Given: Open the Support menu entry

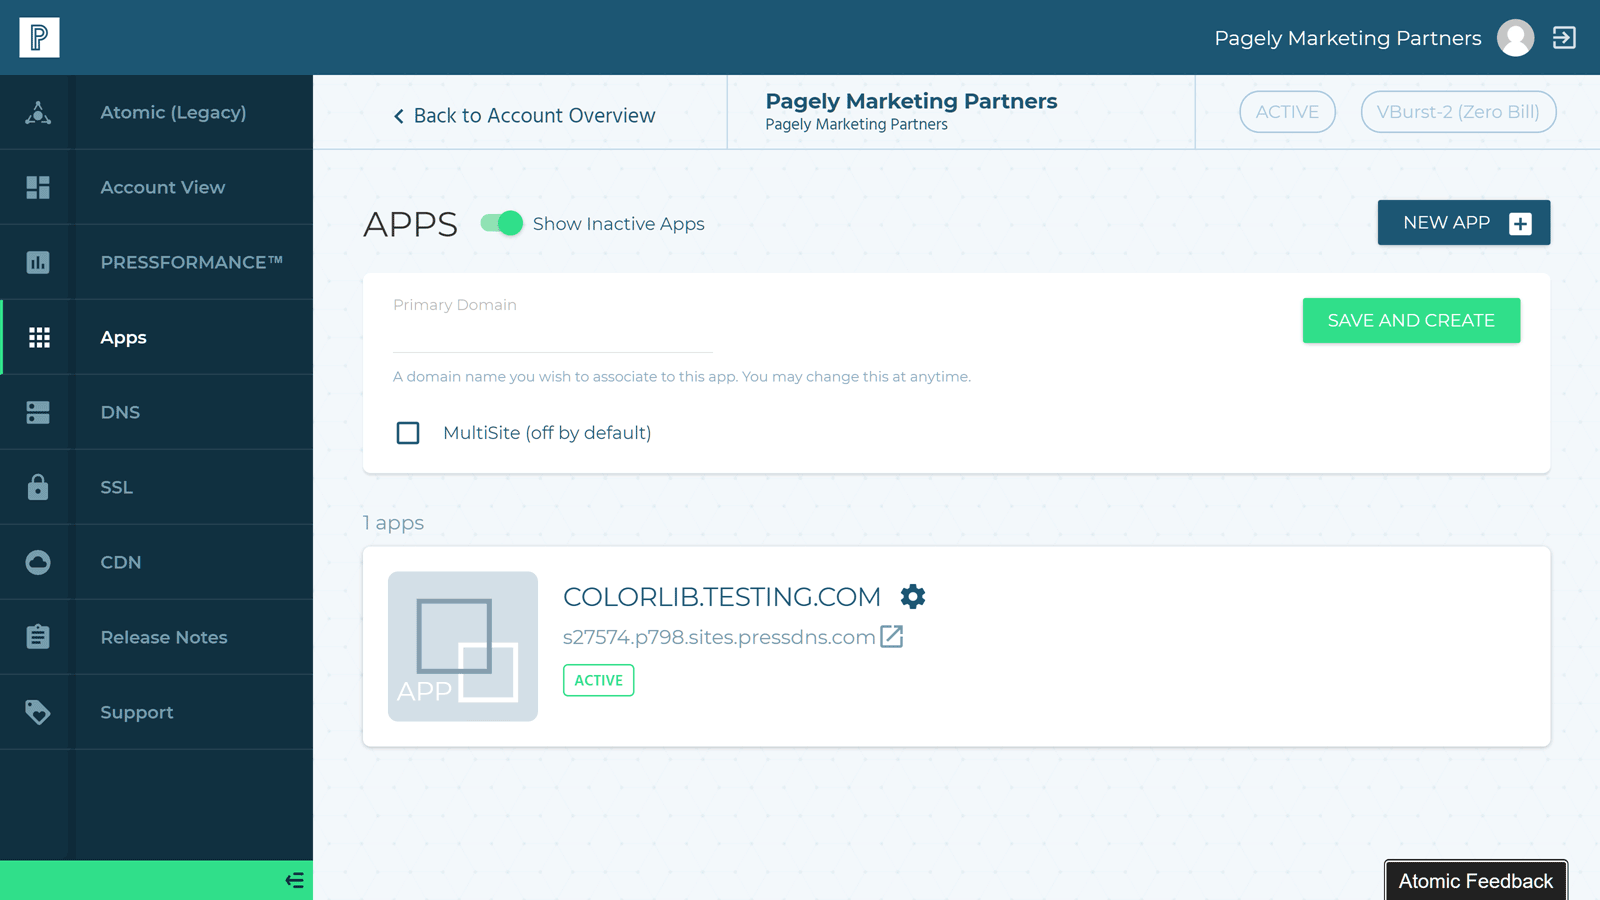Looking at the screenshot, I should pos(136,712).
